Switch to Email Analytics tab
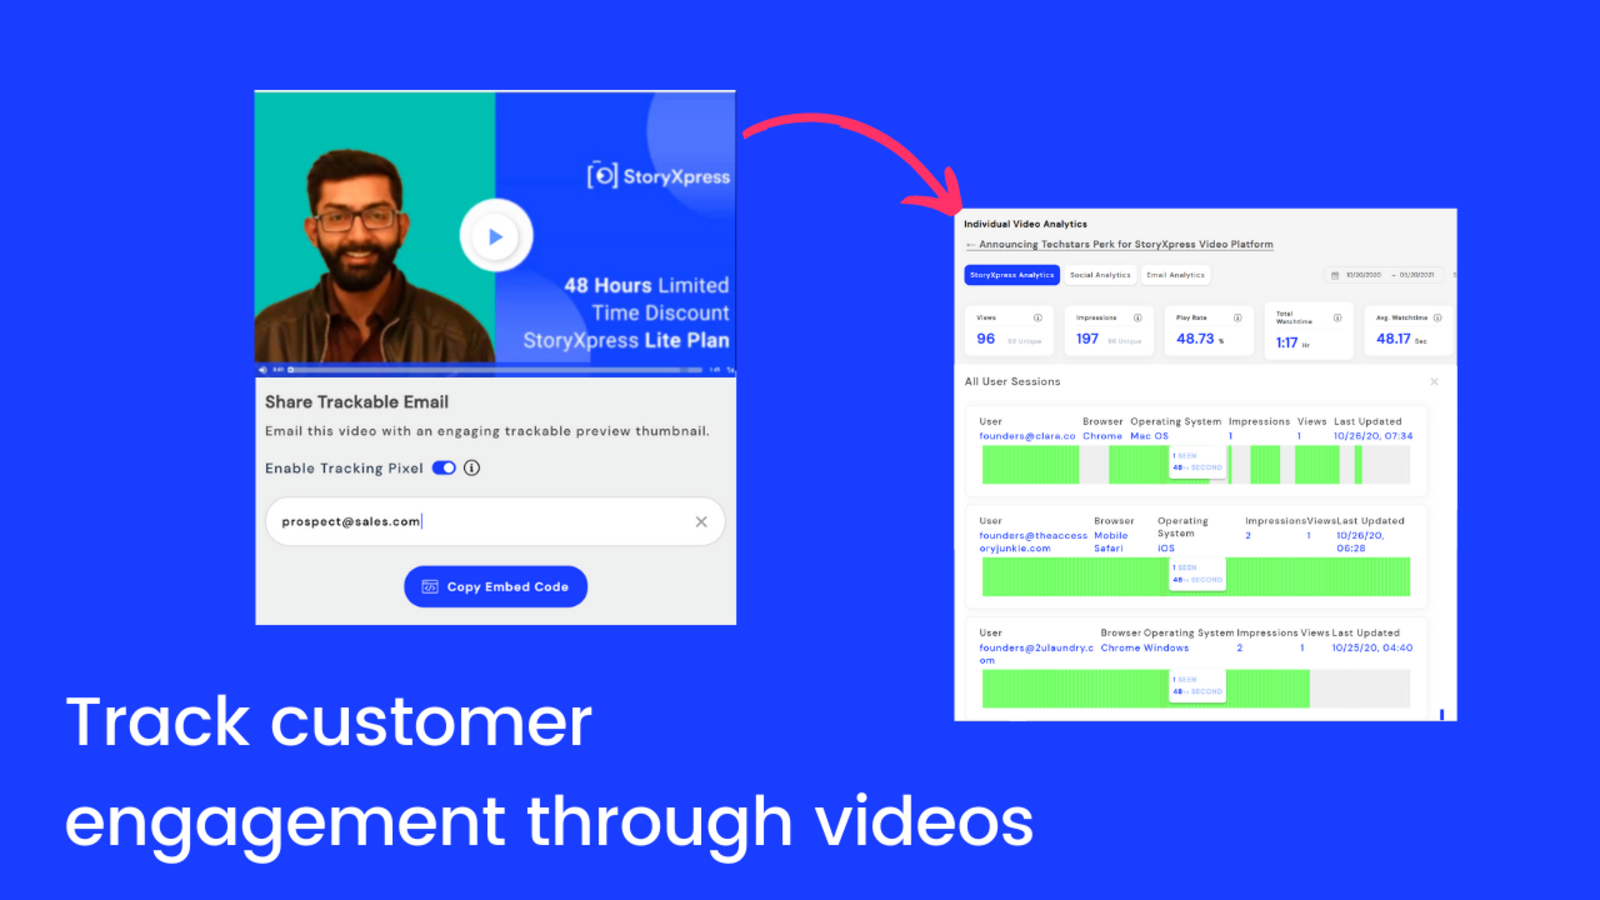1600x900 pixels. click(1175, 275)
